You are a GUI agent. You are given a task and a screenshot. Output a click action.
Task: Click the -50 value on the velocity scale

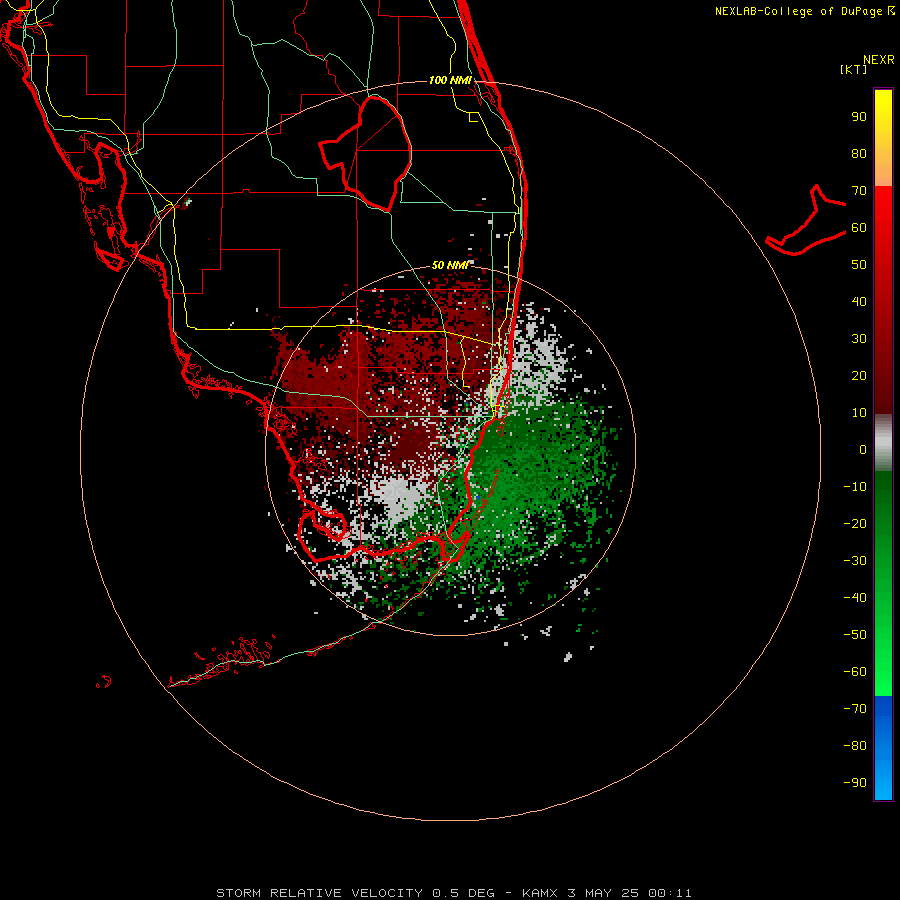click(855, 634)
